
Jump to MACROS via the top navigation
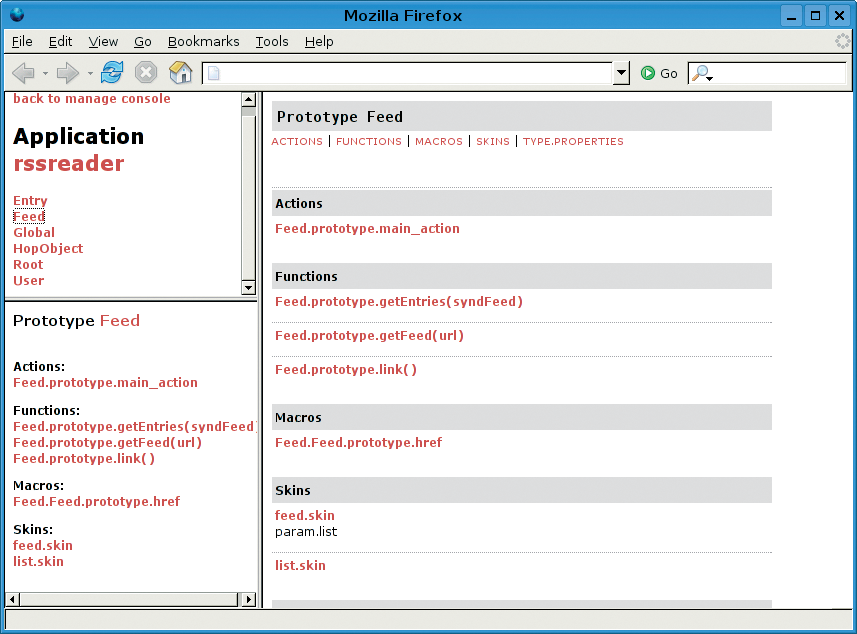(x=439, y=142)
